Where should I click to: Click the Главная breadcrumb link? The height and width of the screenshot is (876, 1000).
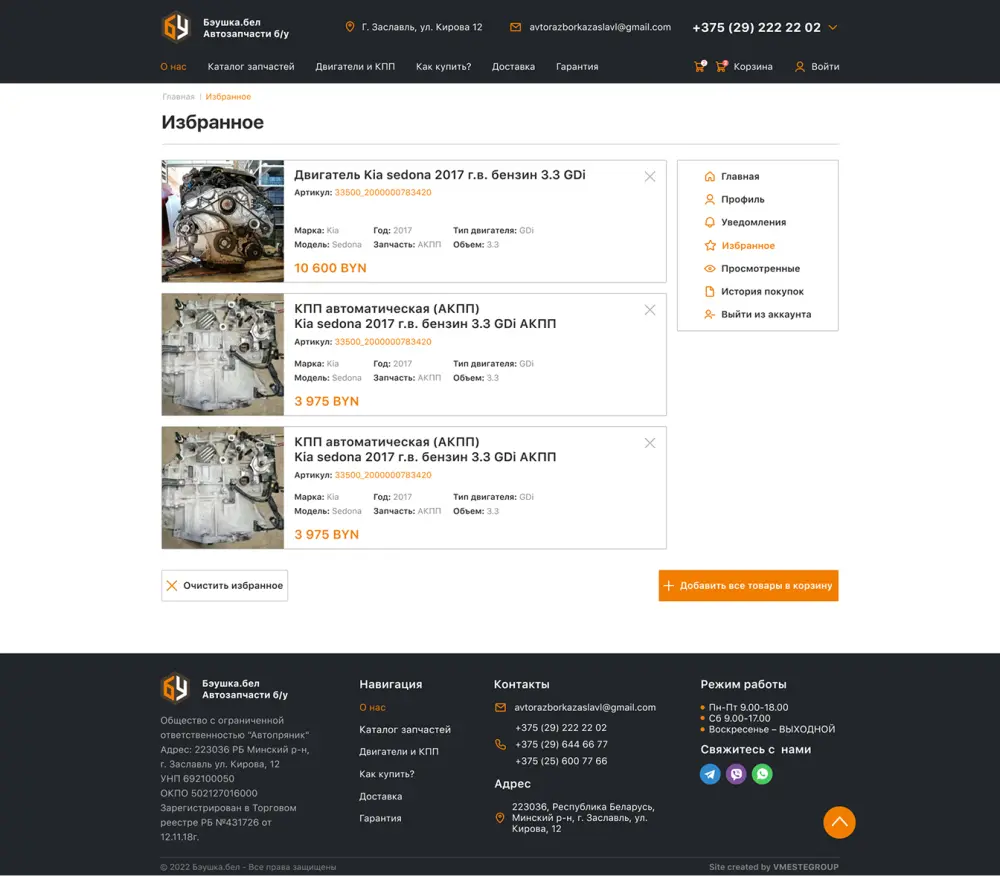tap(179, 97)
